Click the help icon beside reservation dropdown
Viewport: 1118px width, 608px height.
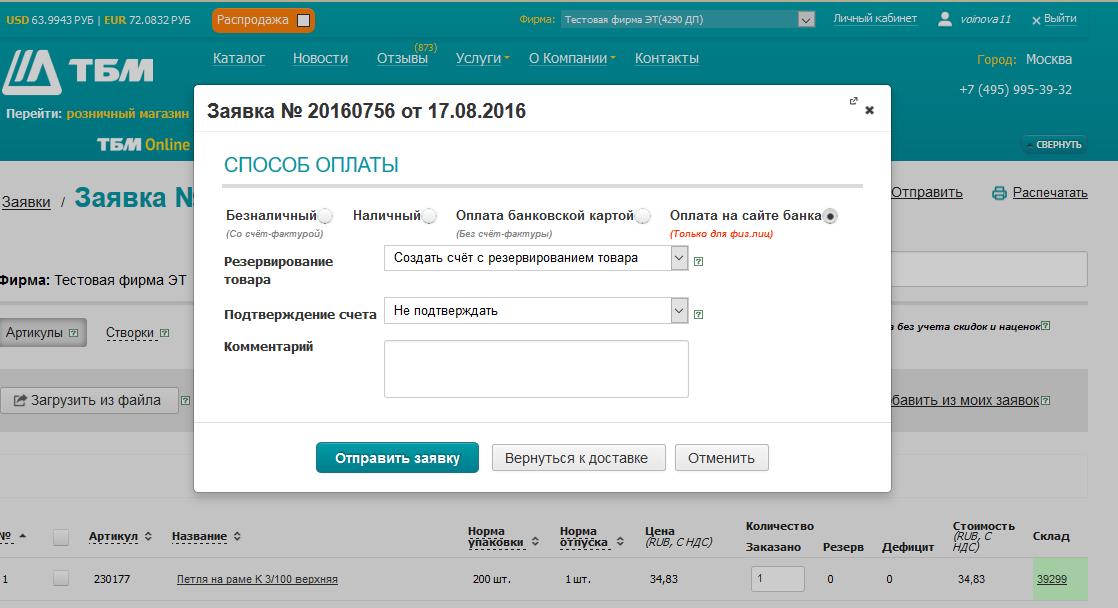(698, 262)
